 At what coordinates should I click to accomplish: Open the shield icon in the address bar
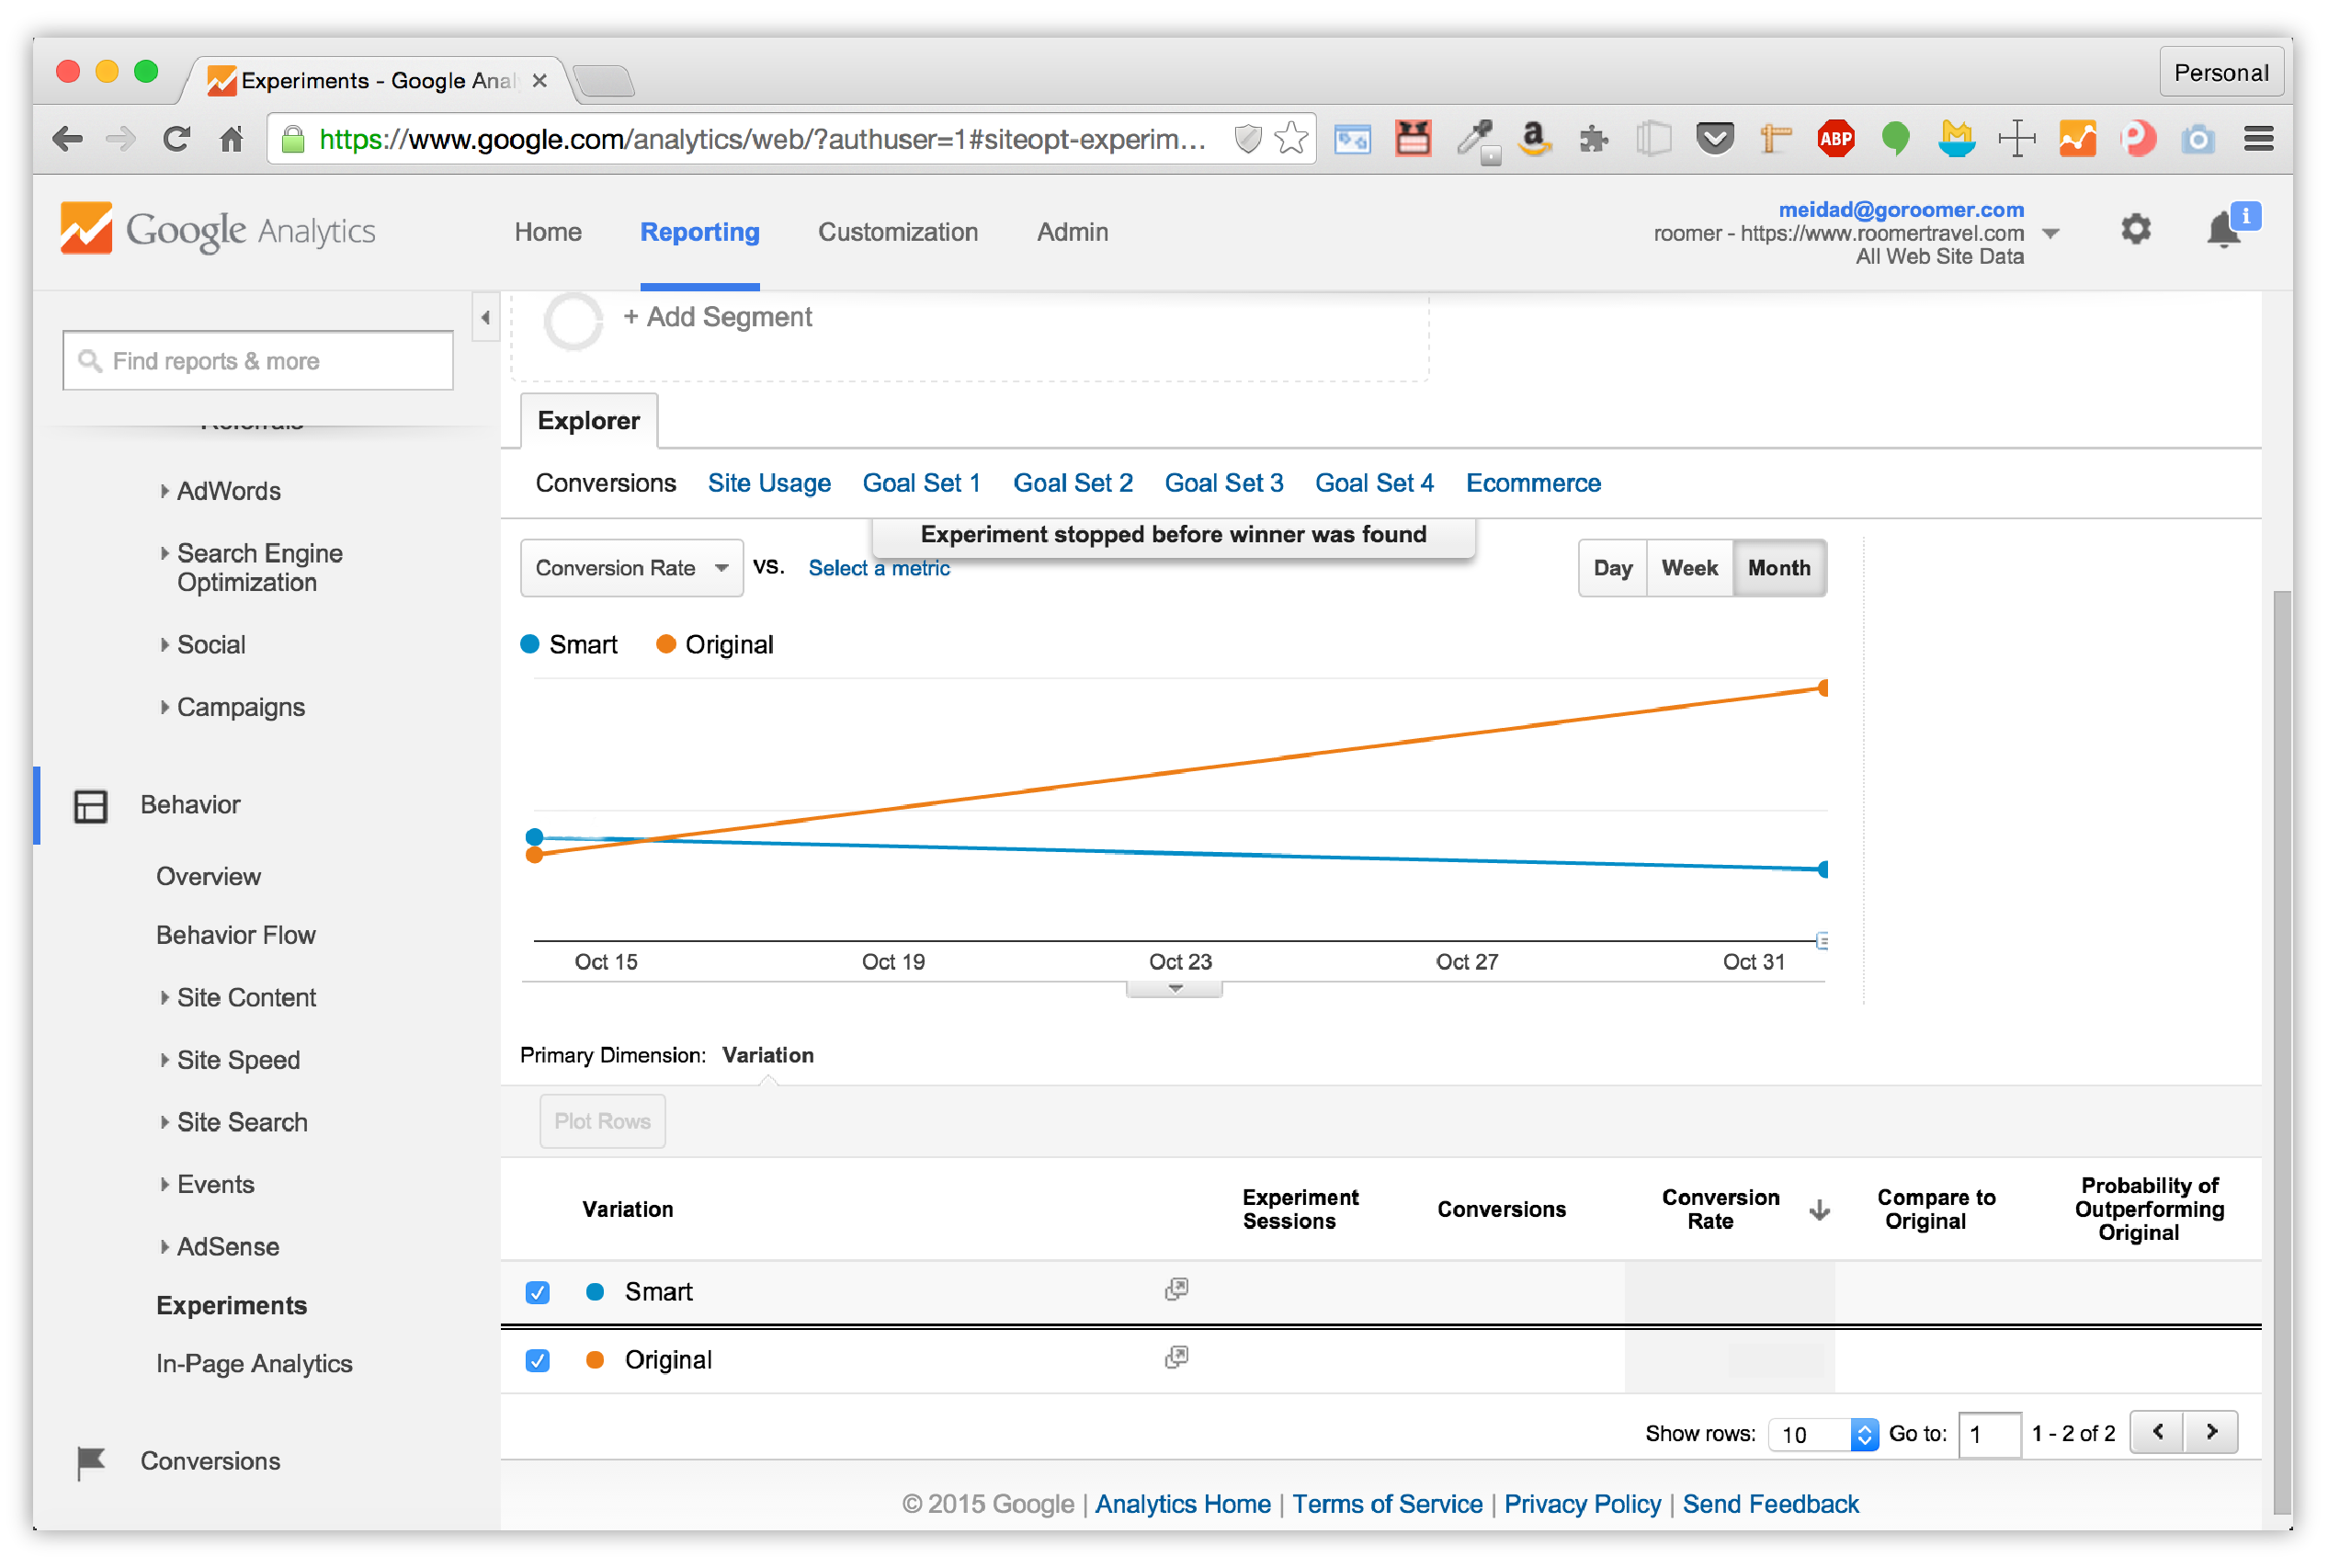1247,138
